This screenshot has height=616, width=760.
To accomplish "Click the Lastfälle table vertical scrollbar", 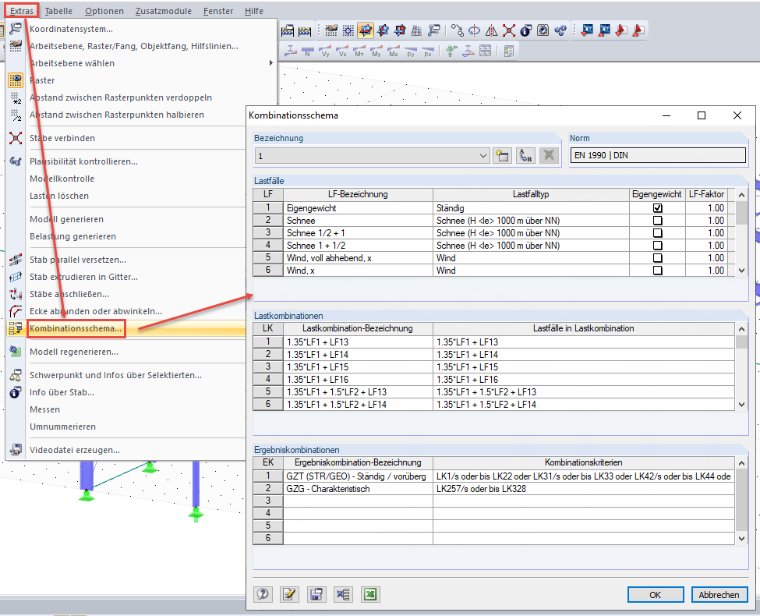I will click(x=742, y=233).
